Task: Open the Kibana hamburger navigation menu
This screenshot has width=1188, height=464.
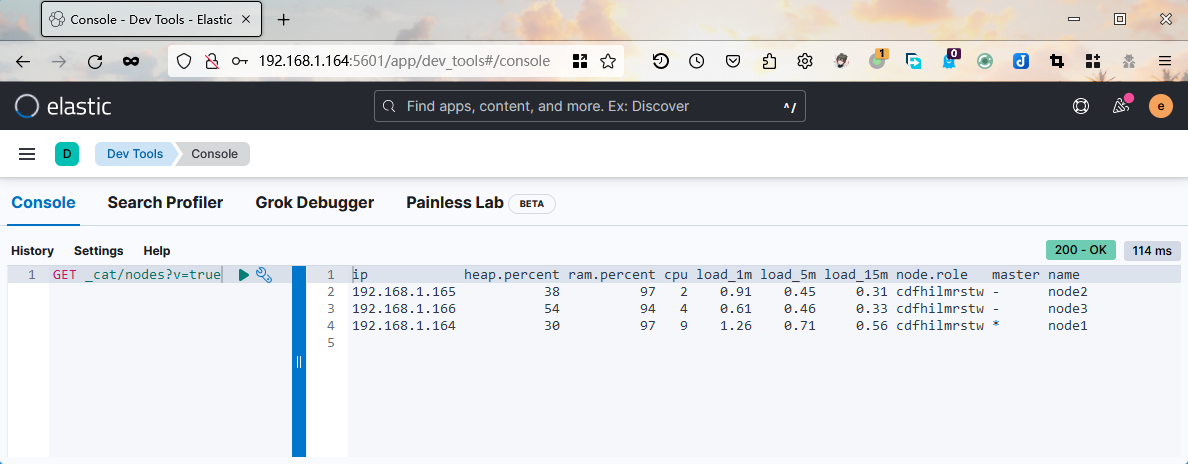Action: 27,154
